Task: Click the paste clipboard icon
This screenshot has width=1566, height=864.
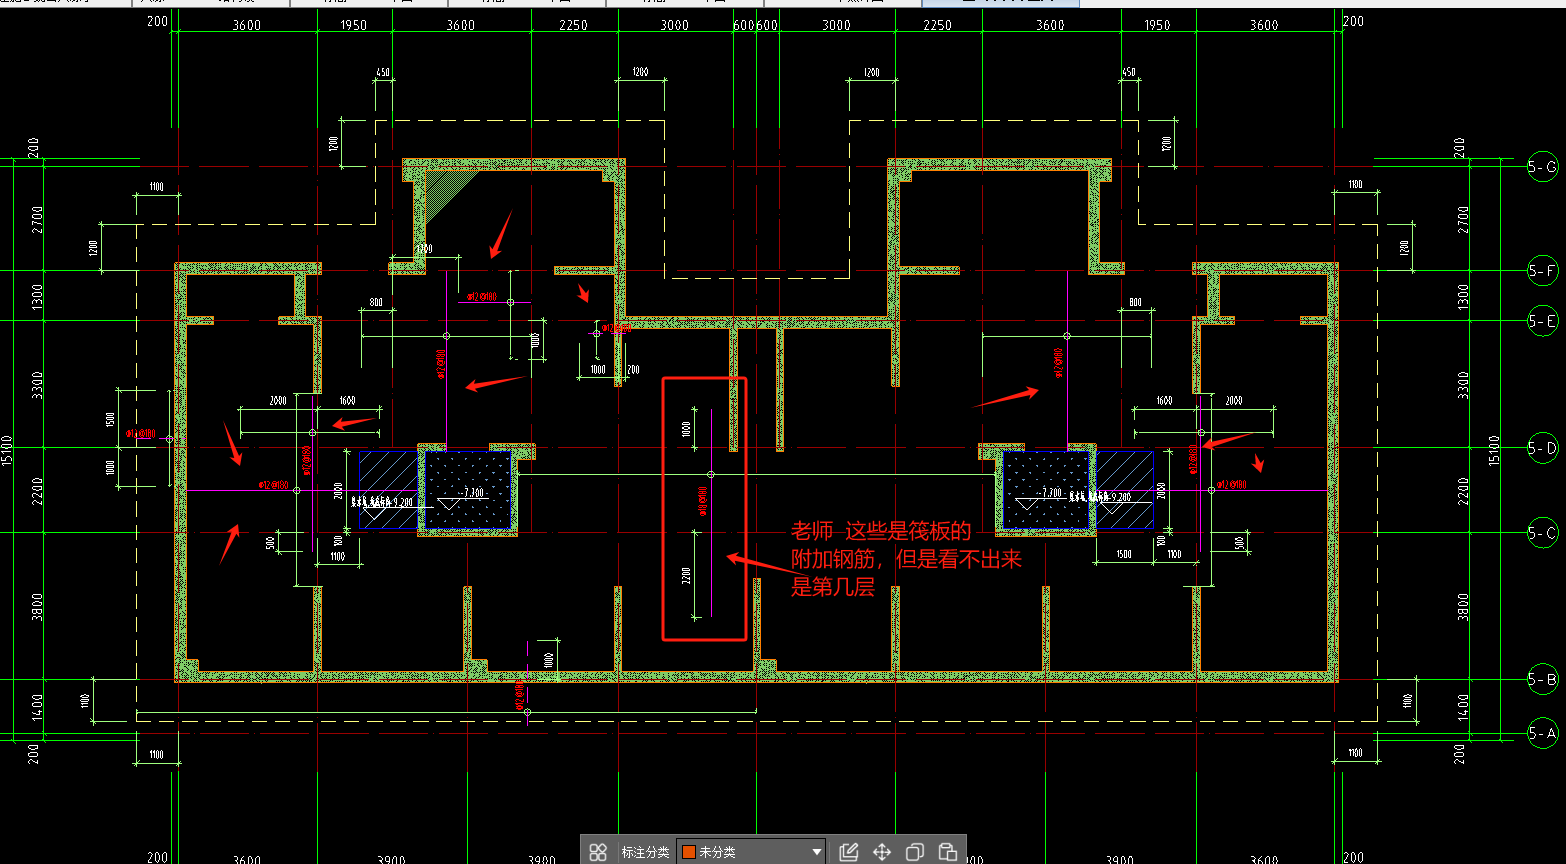Action: click(947, 852)
